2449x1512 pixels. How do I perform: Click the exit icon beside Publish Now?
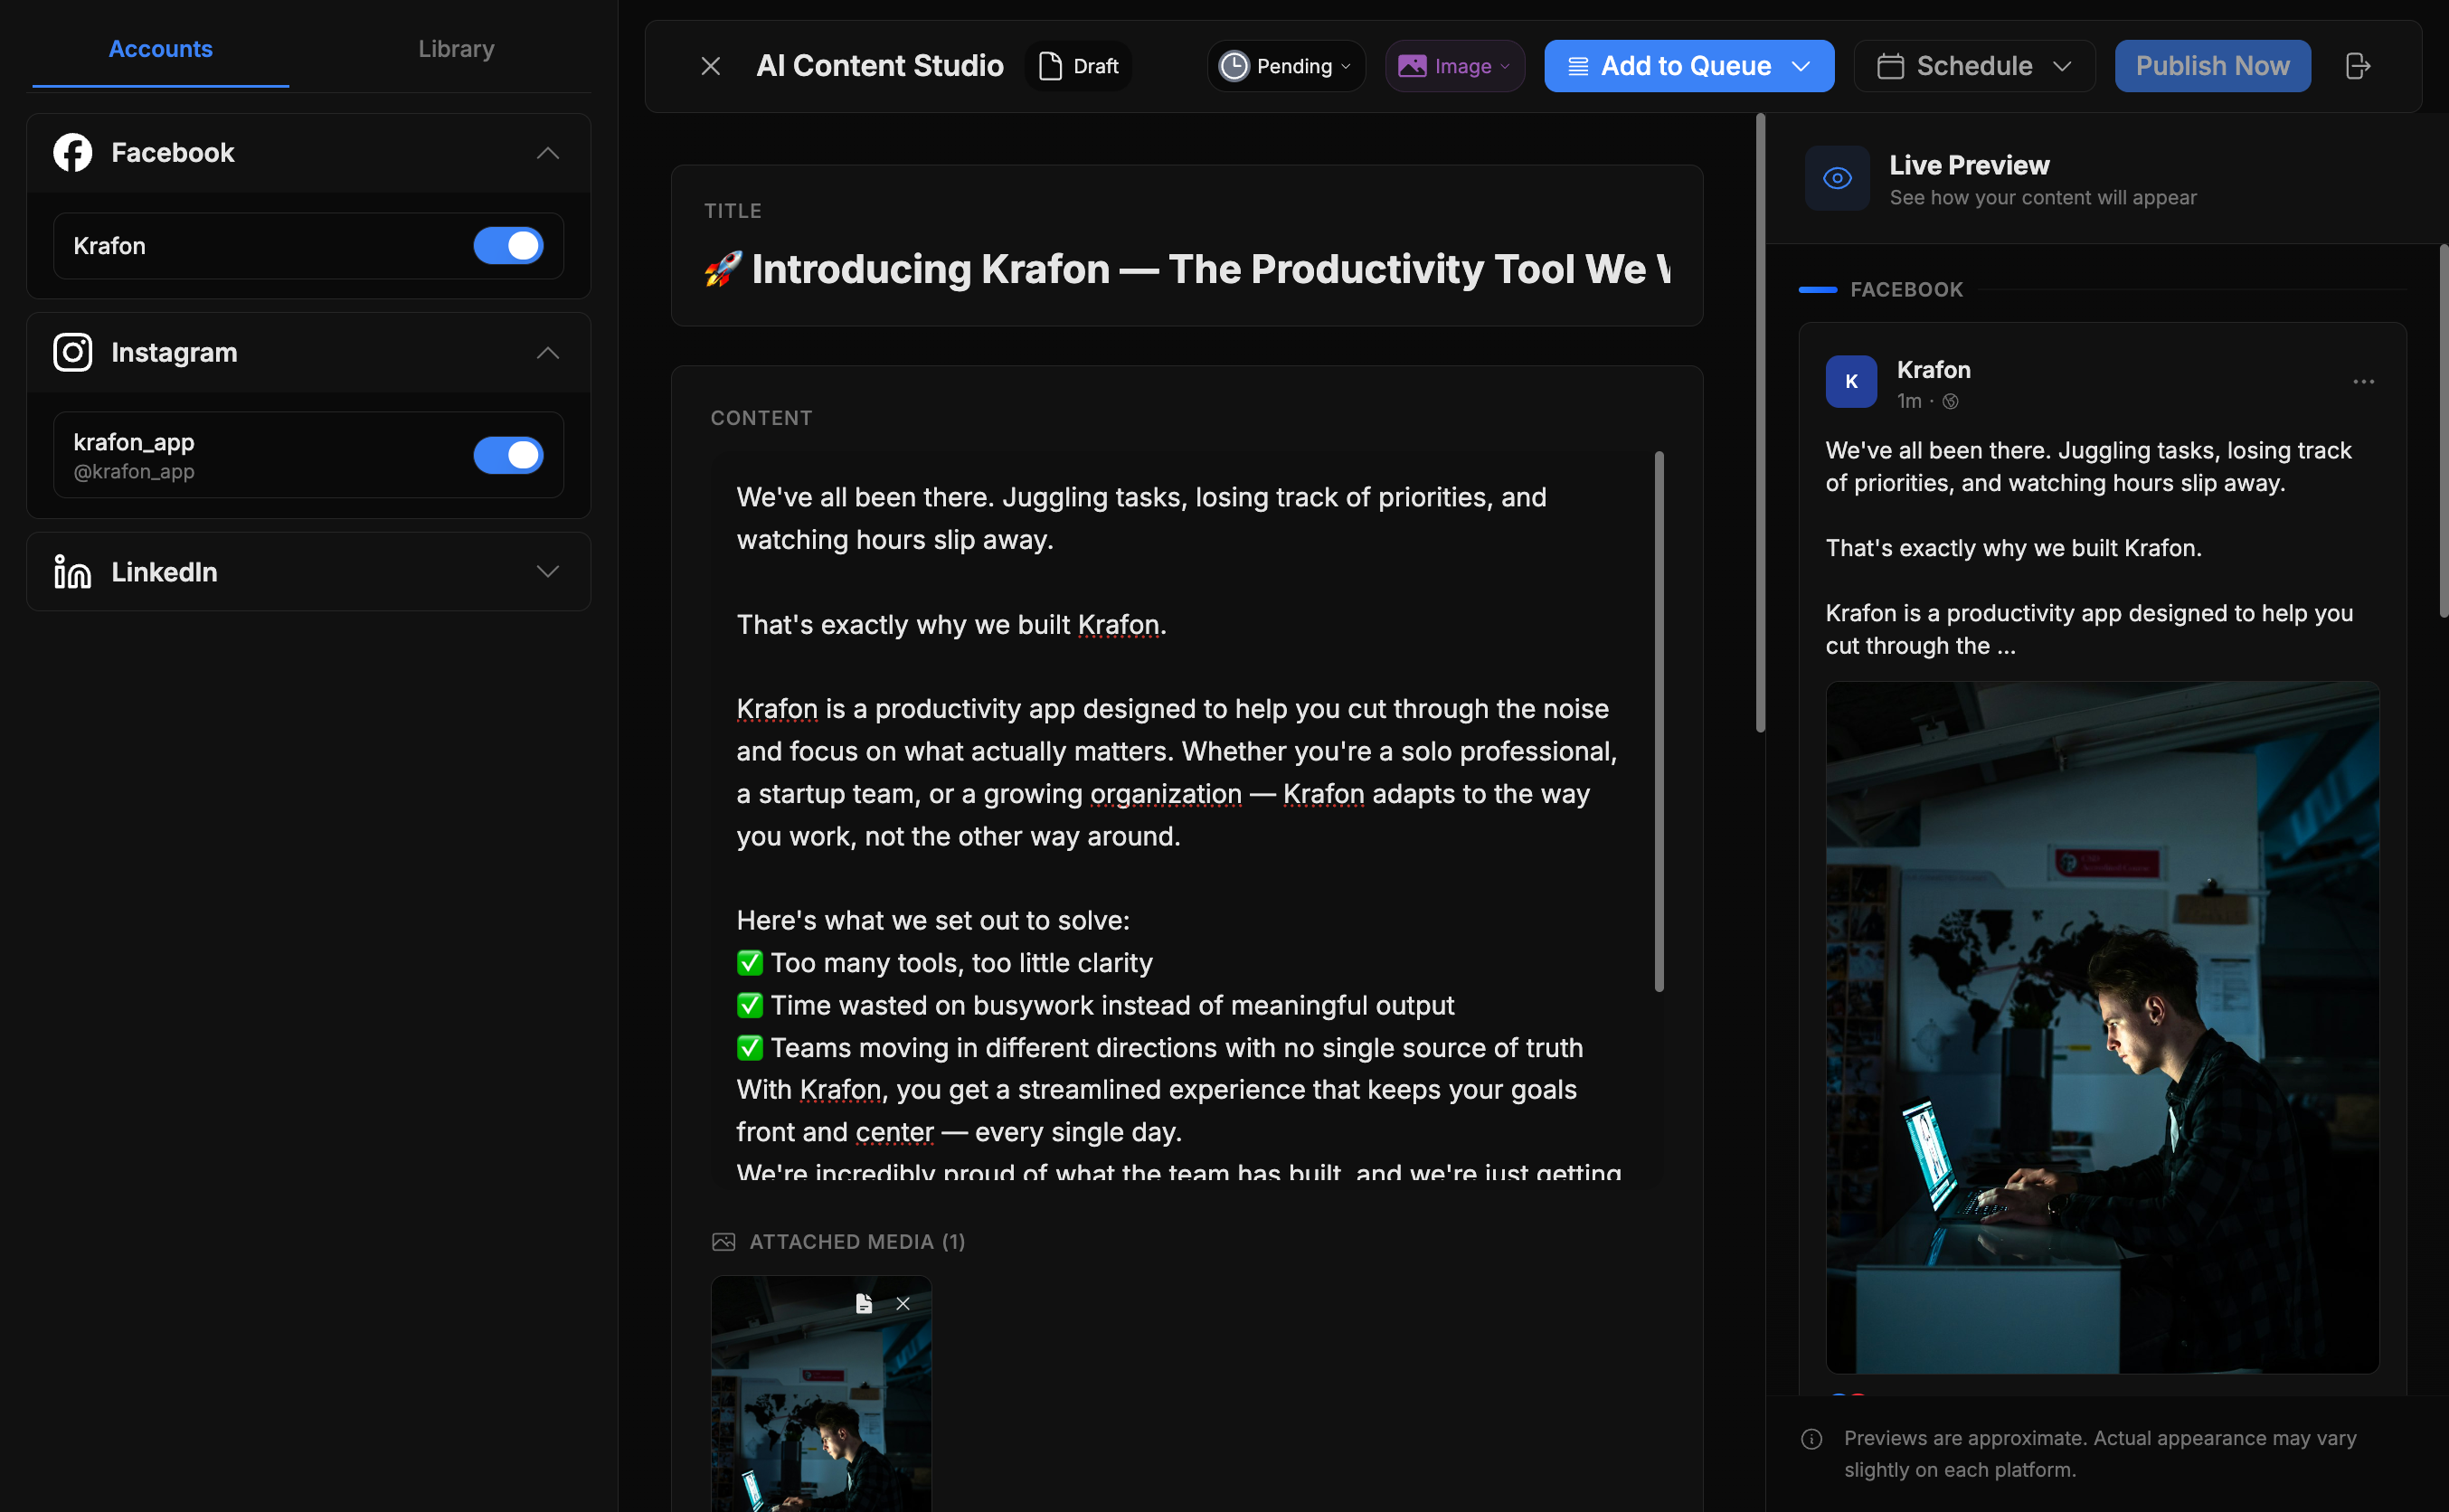click(x=2357, y=66)
